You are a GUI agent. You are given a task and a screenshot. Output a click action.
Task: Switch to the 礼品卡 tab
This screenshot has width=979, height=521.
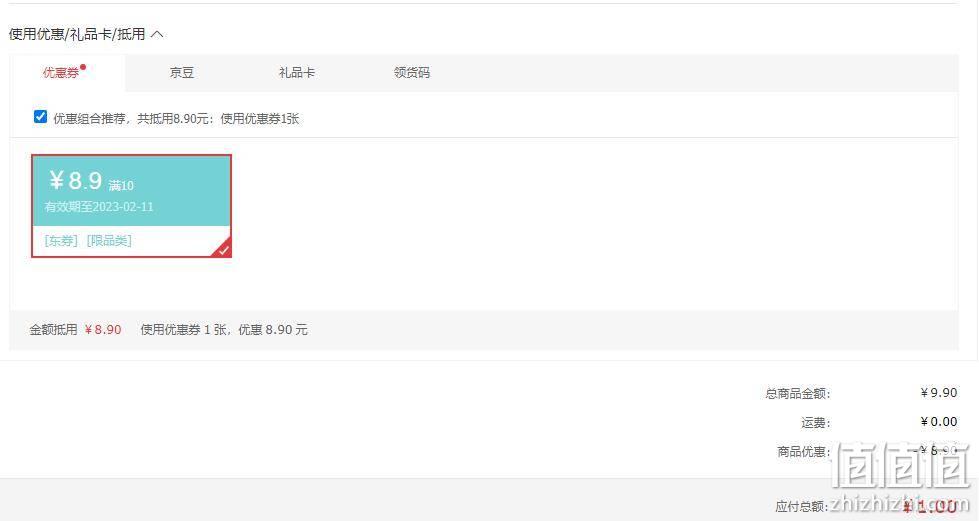point(297,73)
